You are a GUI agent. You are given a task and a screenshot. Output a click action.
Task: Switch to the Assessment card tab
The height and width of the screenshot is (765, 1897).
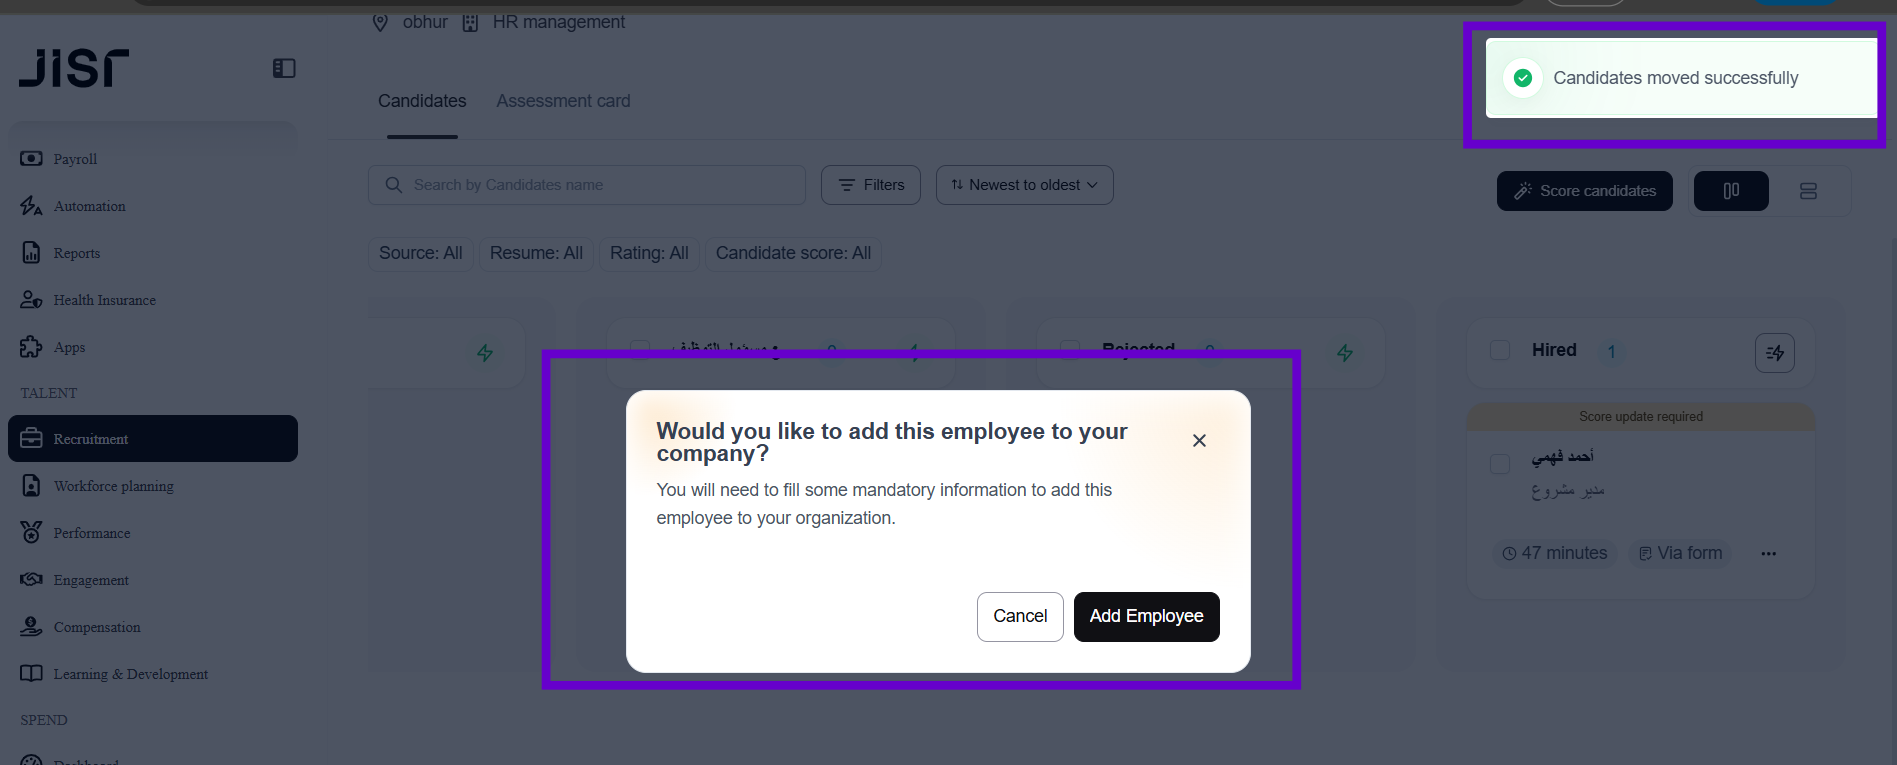(563, 101)
